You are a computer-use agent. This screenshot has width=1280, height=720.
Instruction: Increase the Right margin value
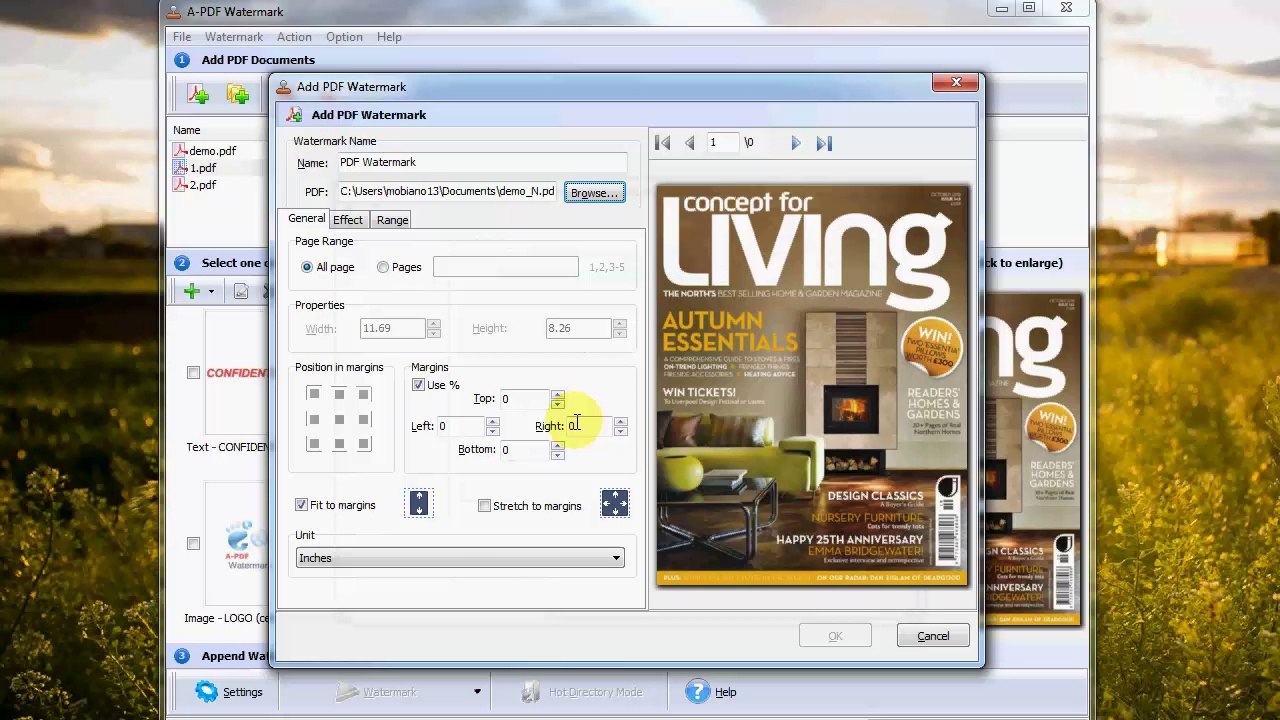pos(620,422)
